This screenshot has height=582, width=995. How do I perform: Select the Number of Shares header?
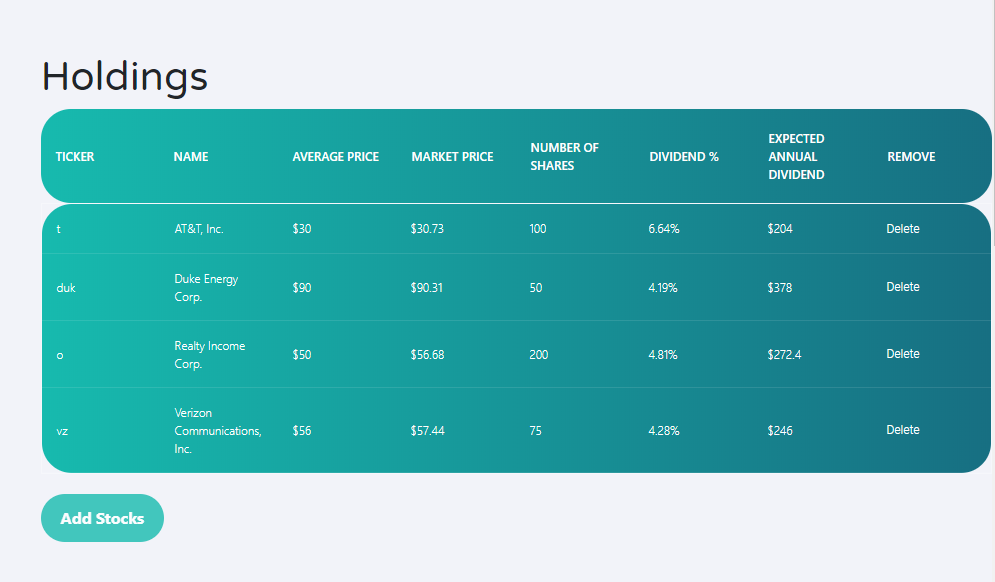(x=564, y=157)
